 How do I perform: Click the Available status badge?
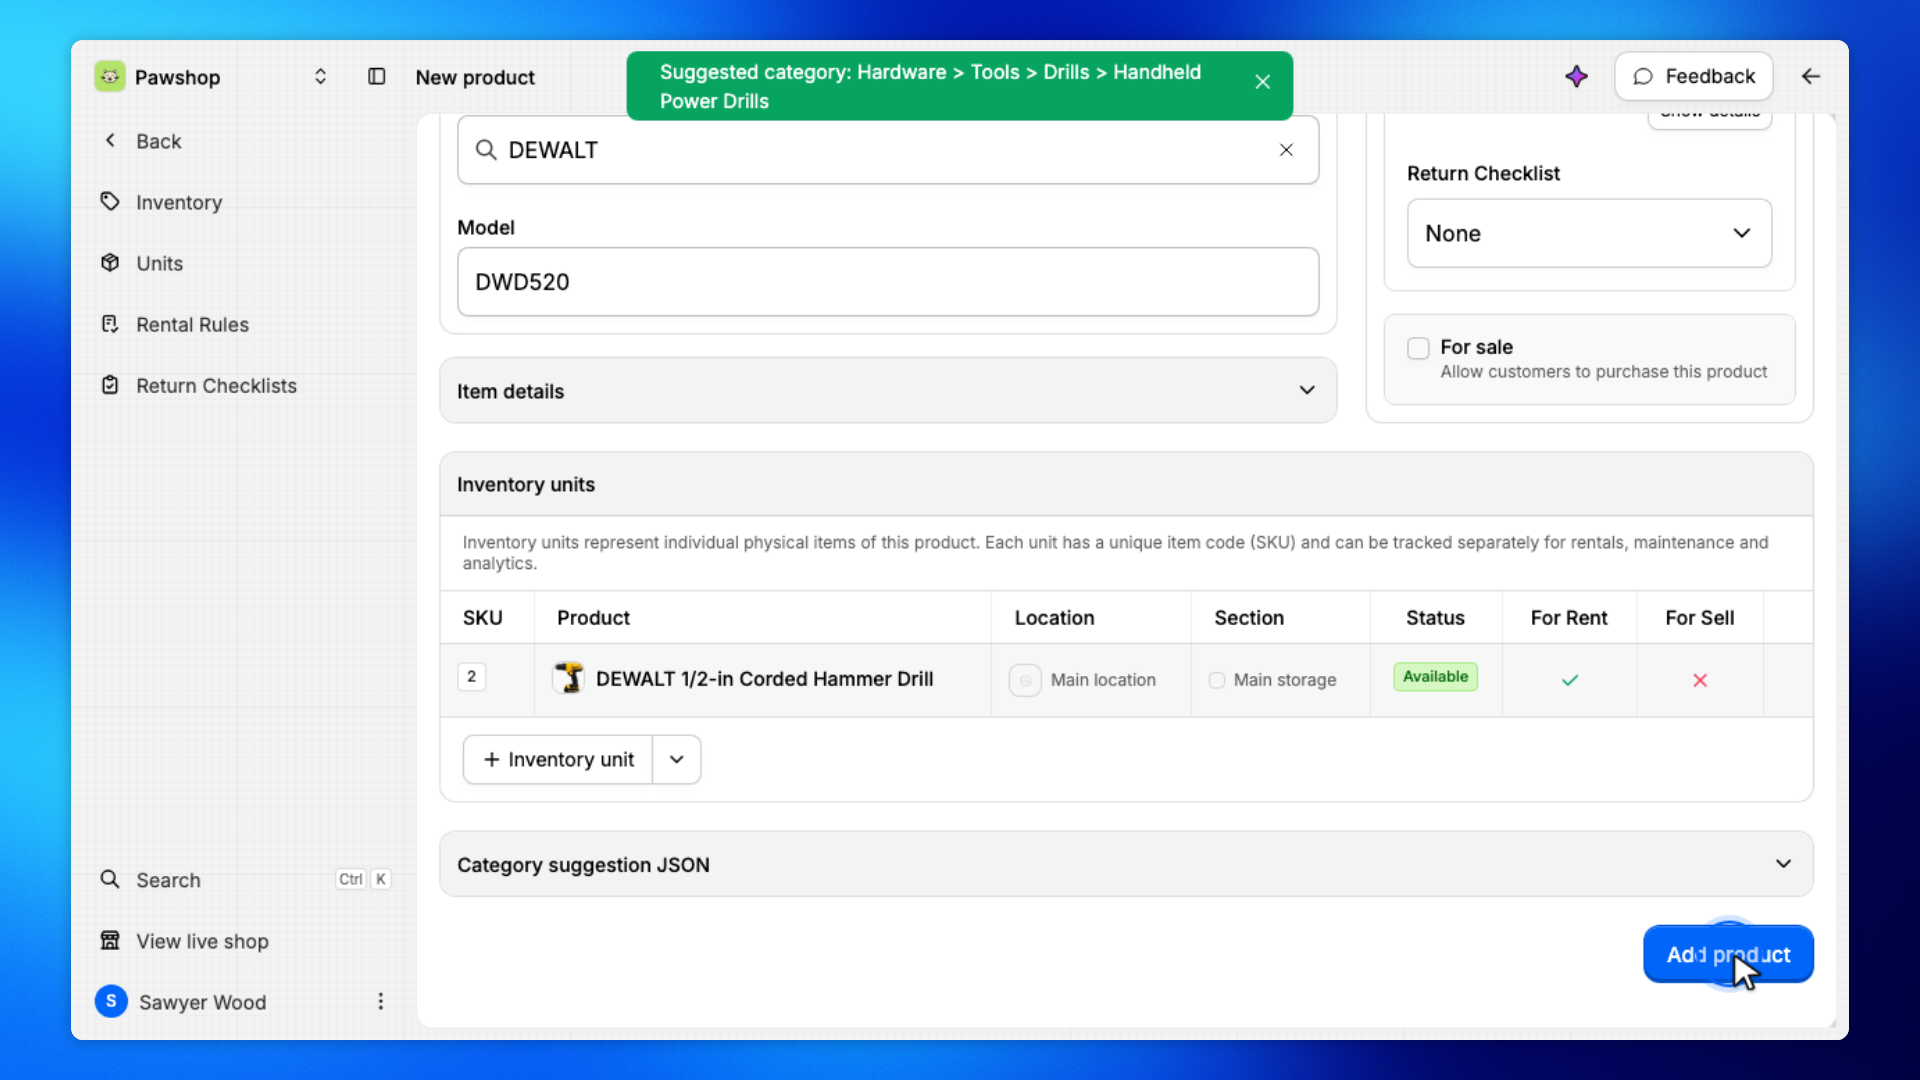click(1435, 677)
